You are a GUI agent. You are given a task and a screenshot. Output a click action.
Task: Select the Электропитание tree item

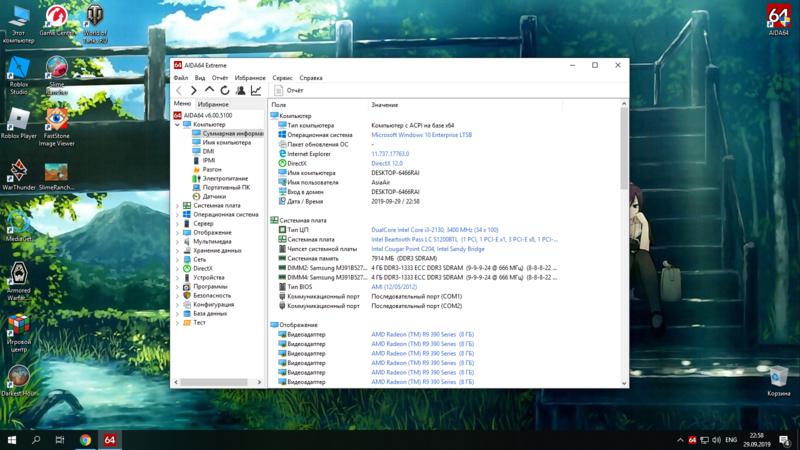pos(220,179)
